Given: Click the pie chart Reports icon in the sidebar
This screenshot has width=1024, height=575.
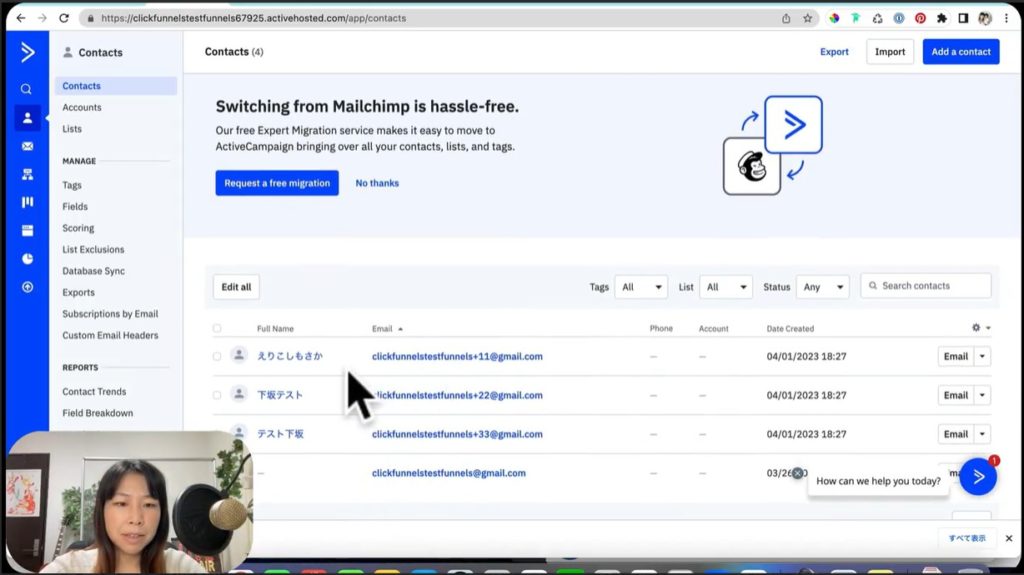Looking at the screenshot, I should point(27,259).
